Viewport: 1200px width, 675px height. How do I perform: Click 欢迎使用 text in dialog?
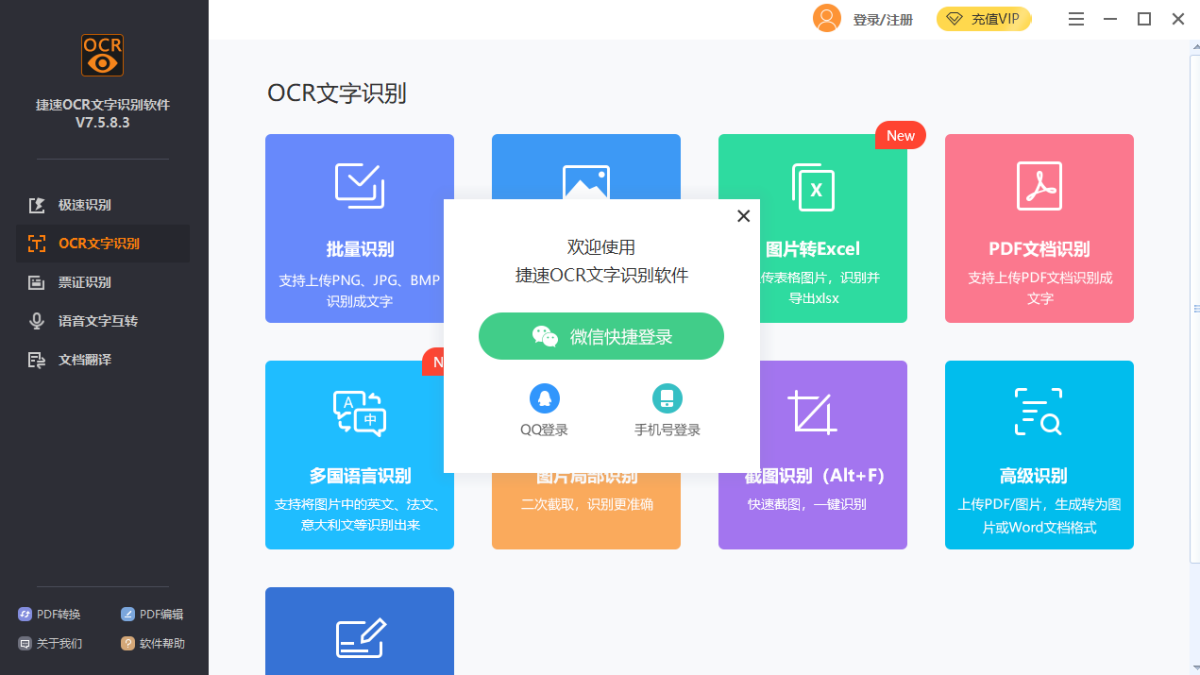coord(601,247)
